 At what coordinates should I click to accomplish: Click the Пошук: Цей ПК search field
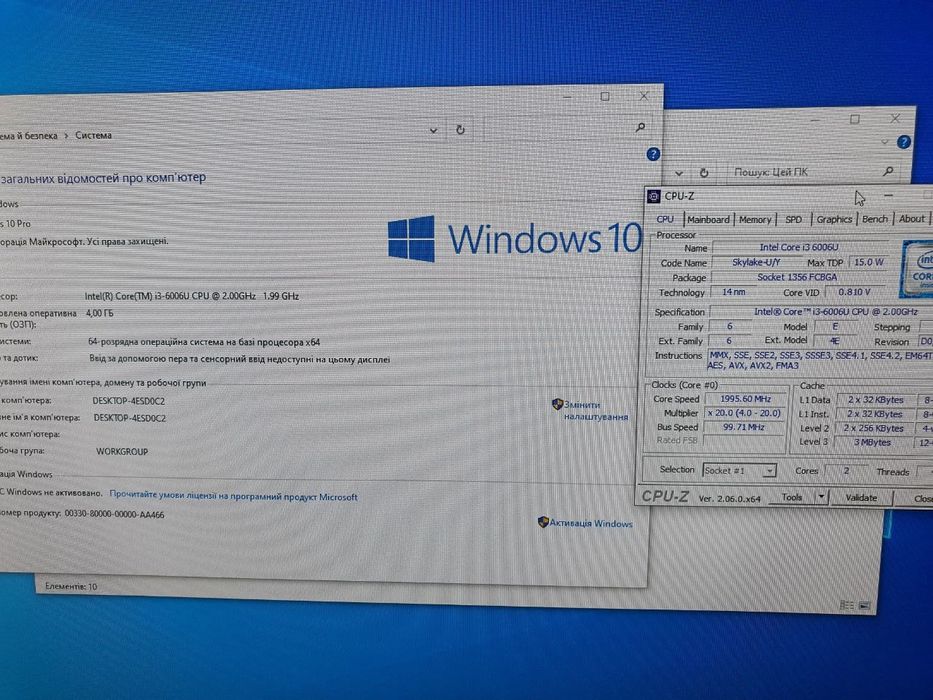[814, 171]
